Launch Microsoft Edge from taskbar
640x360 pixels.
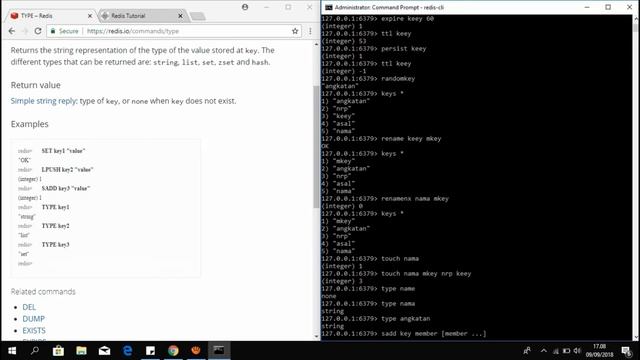click(x=127, y=350)
